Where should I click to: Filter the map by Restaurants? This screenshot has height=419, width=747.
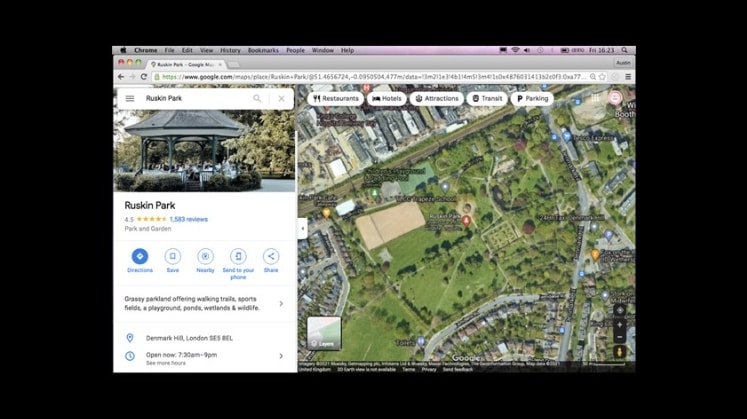click(336, 99)
